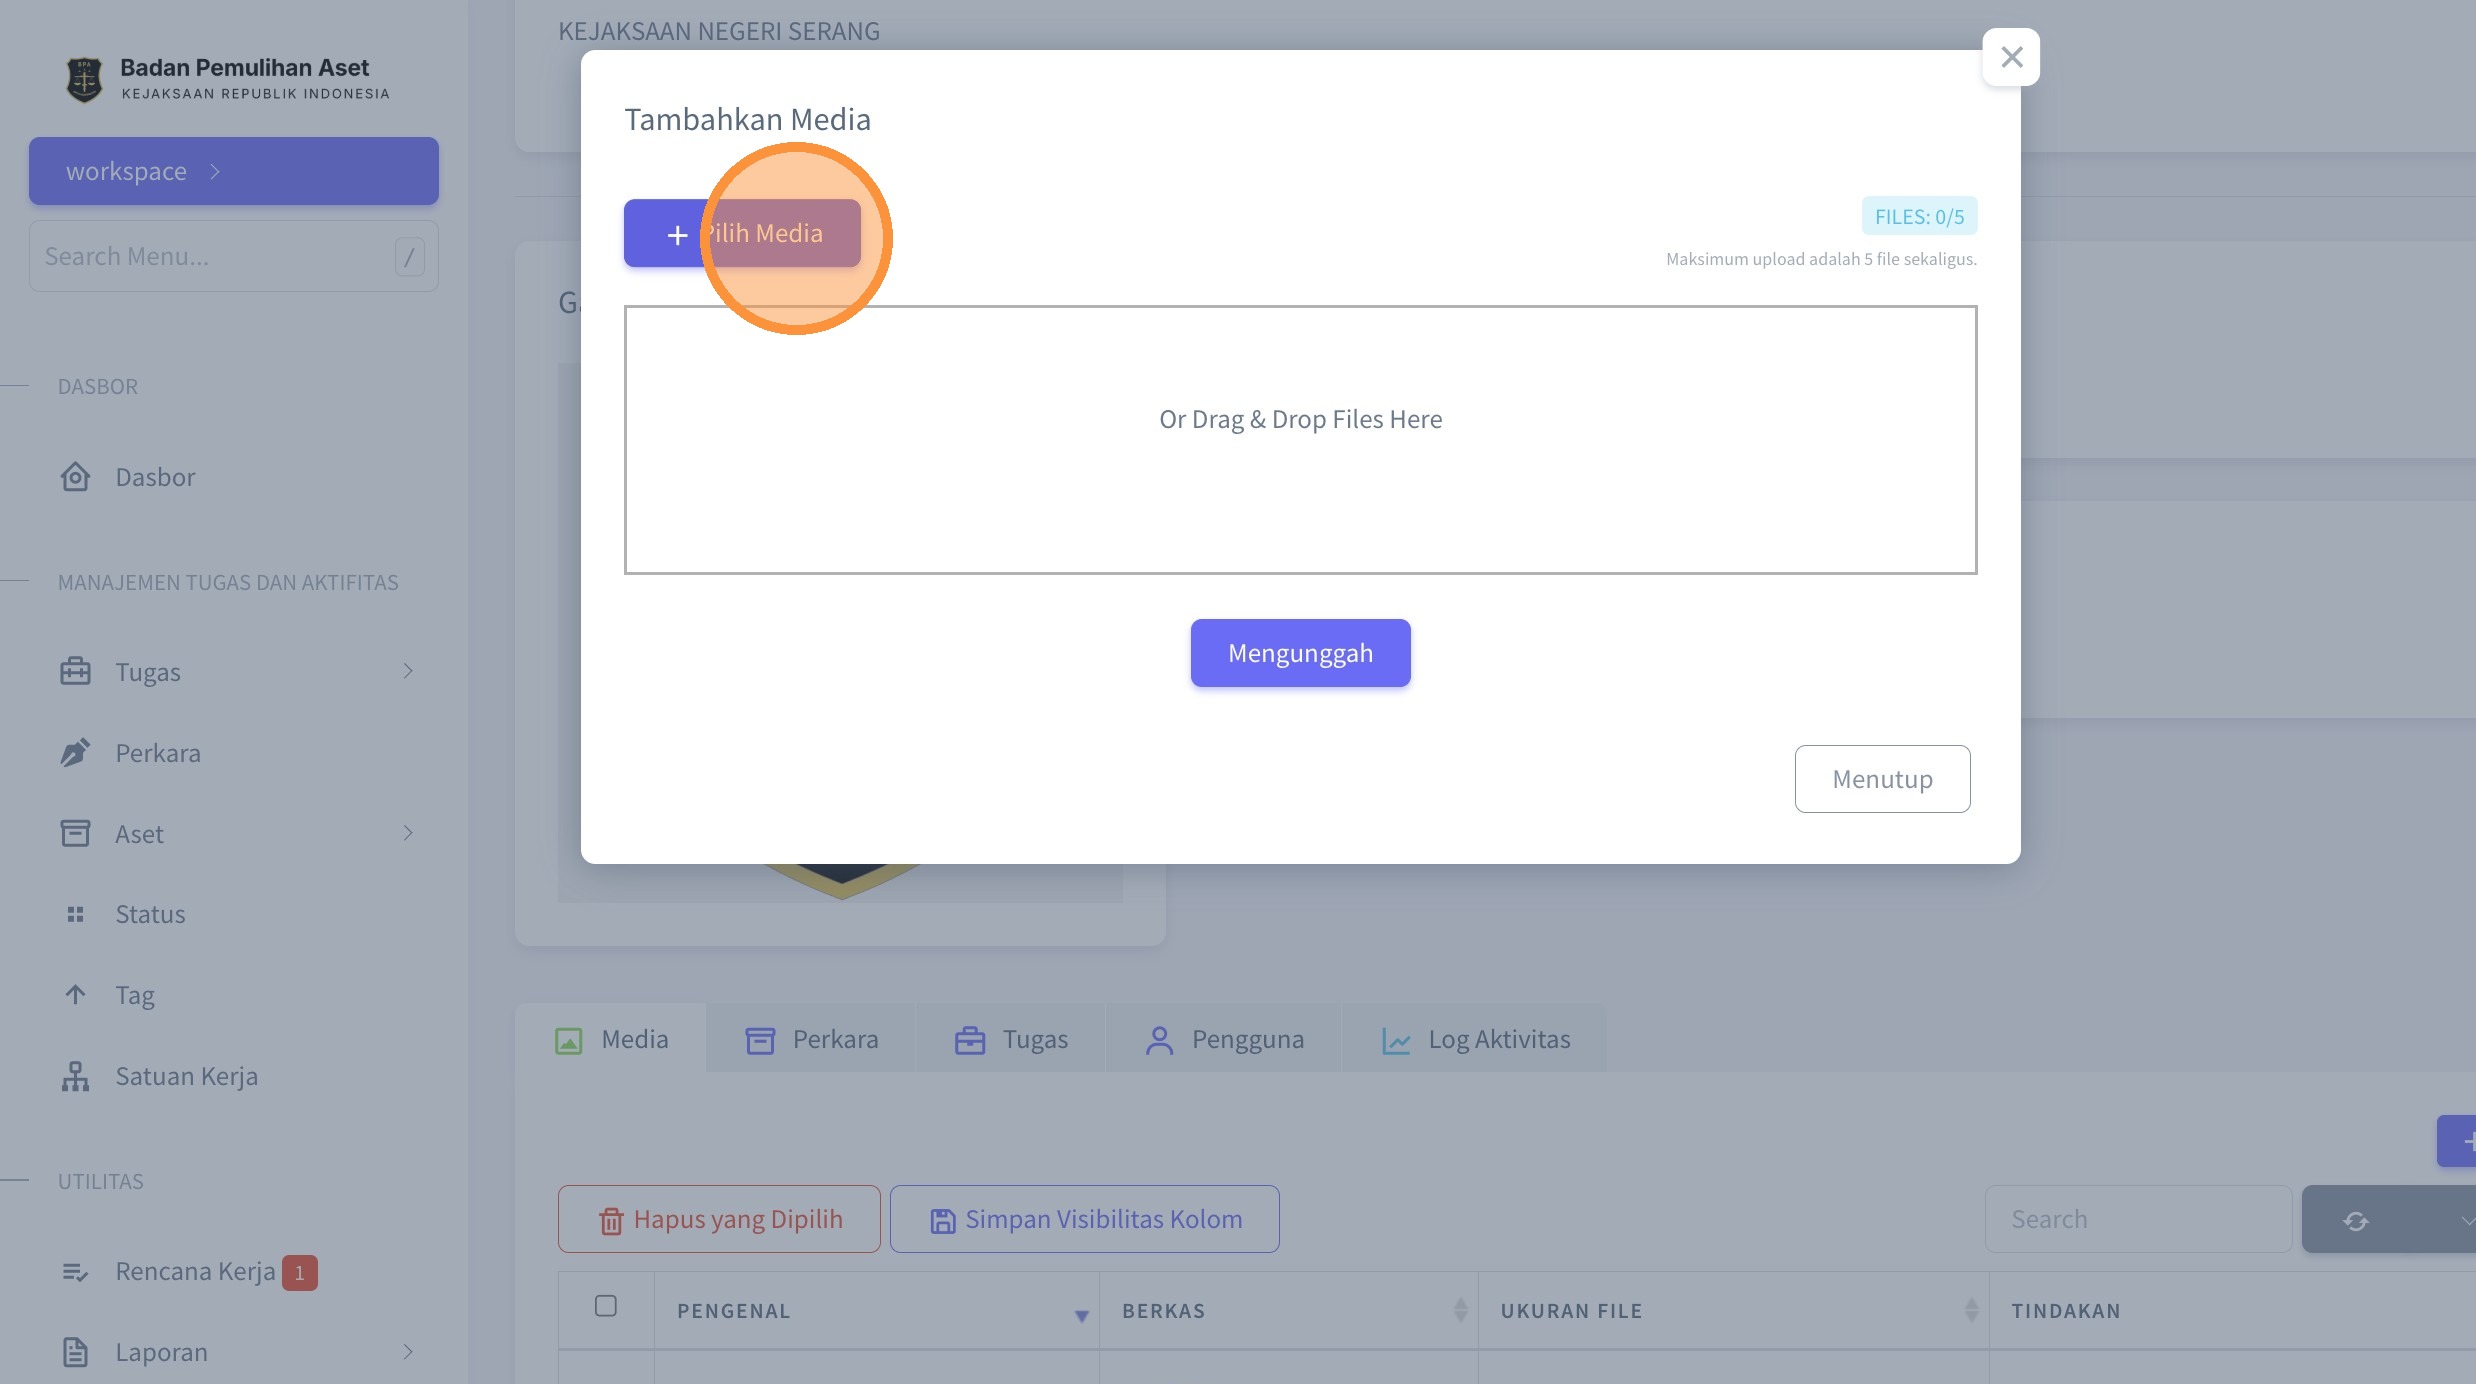Click the Aset archive icon in sidebar
The image size is (2476, 1384).
tap(75, 833)
